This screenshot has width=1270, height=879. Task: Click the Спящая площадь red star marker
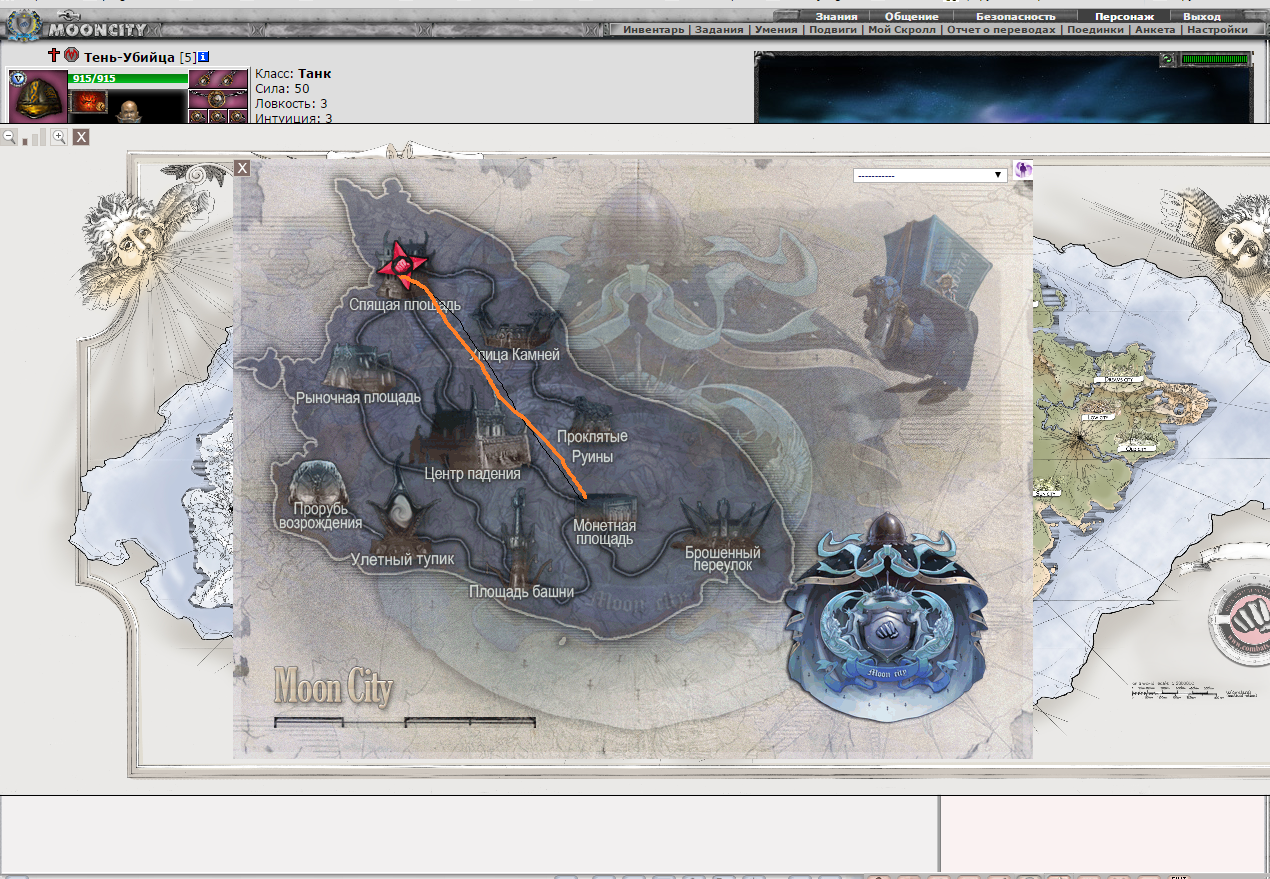(402, 264)
